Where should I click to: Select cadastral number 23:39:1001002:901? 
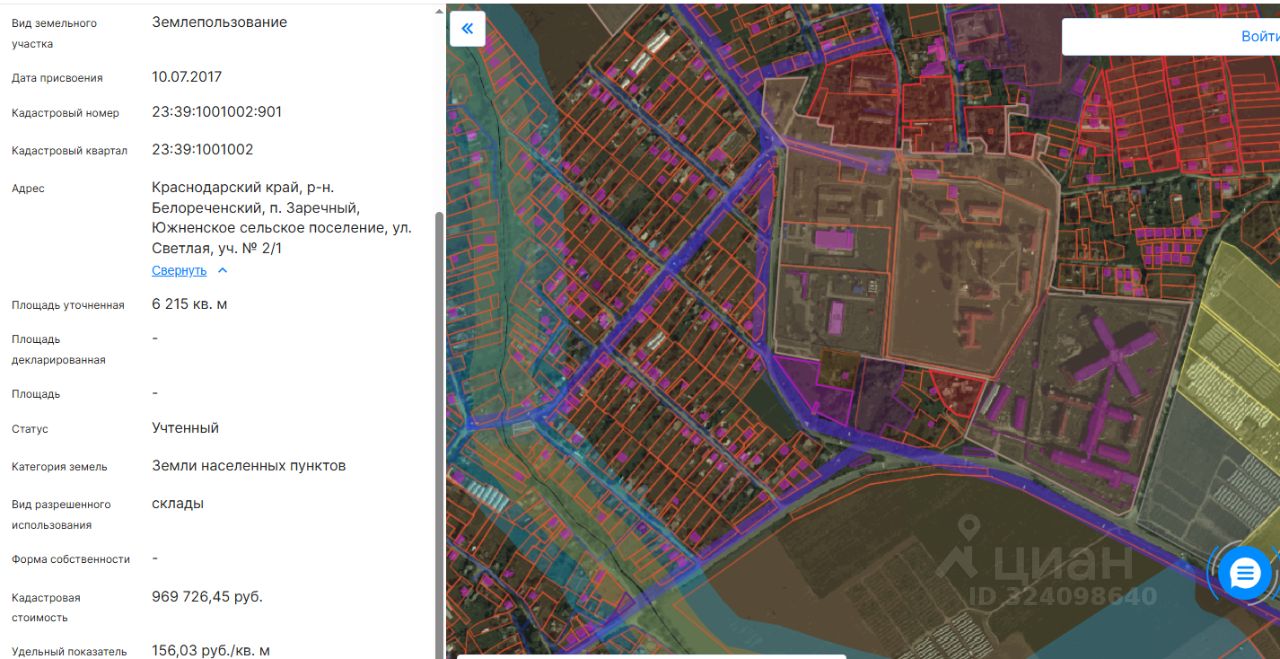point(217,112)
